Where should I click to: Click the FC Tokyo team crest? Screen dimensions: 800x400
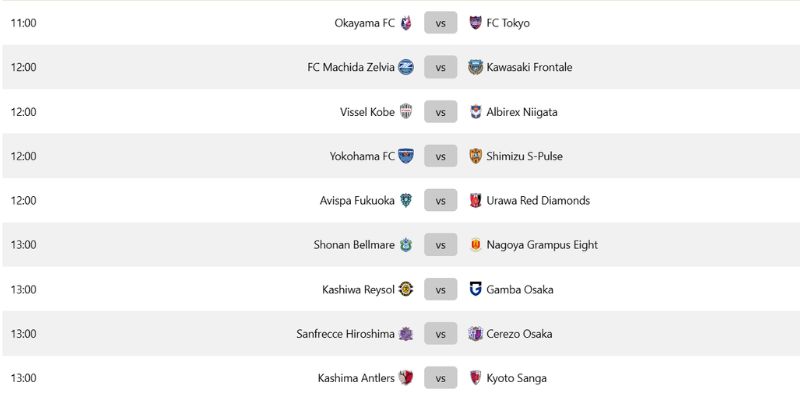(x=476, y=23)
